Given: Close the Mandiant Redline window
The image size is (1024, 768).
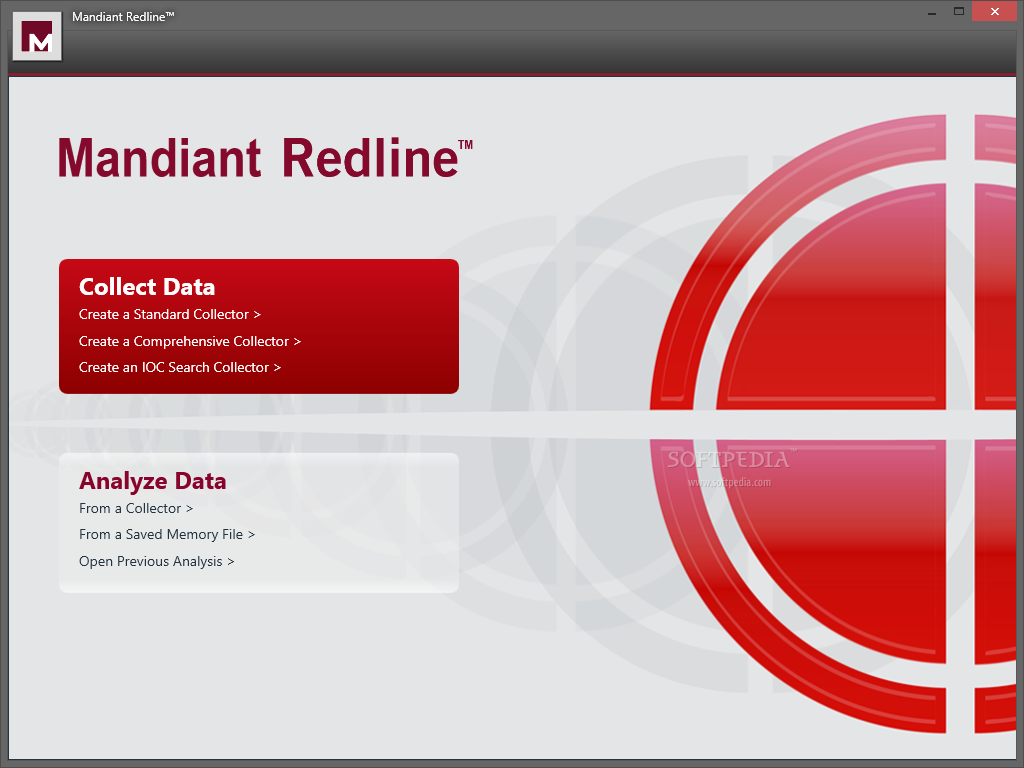Looking at the screenshot, I should (x=995, y=11).
